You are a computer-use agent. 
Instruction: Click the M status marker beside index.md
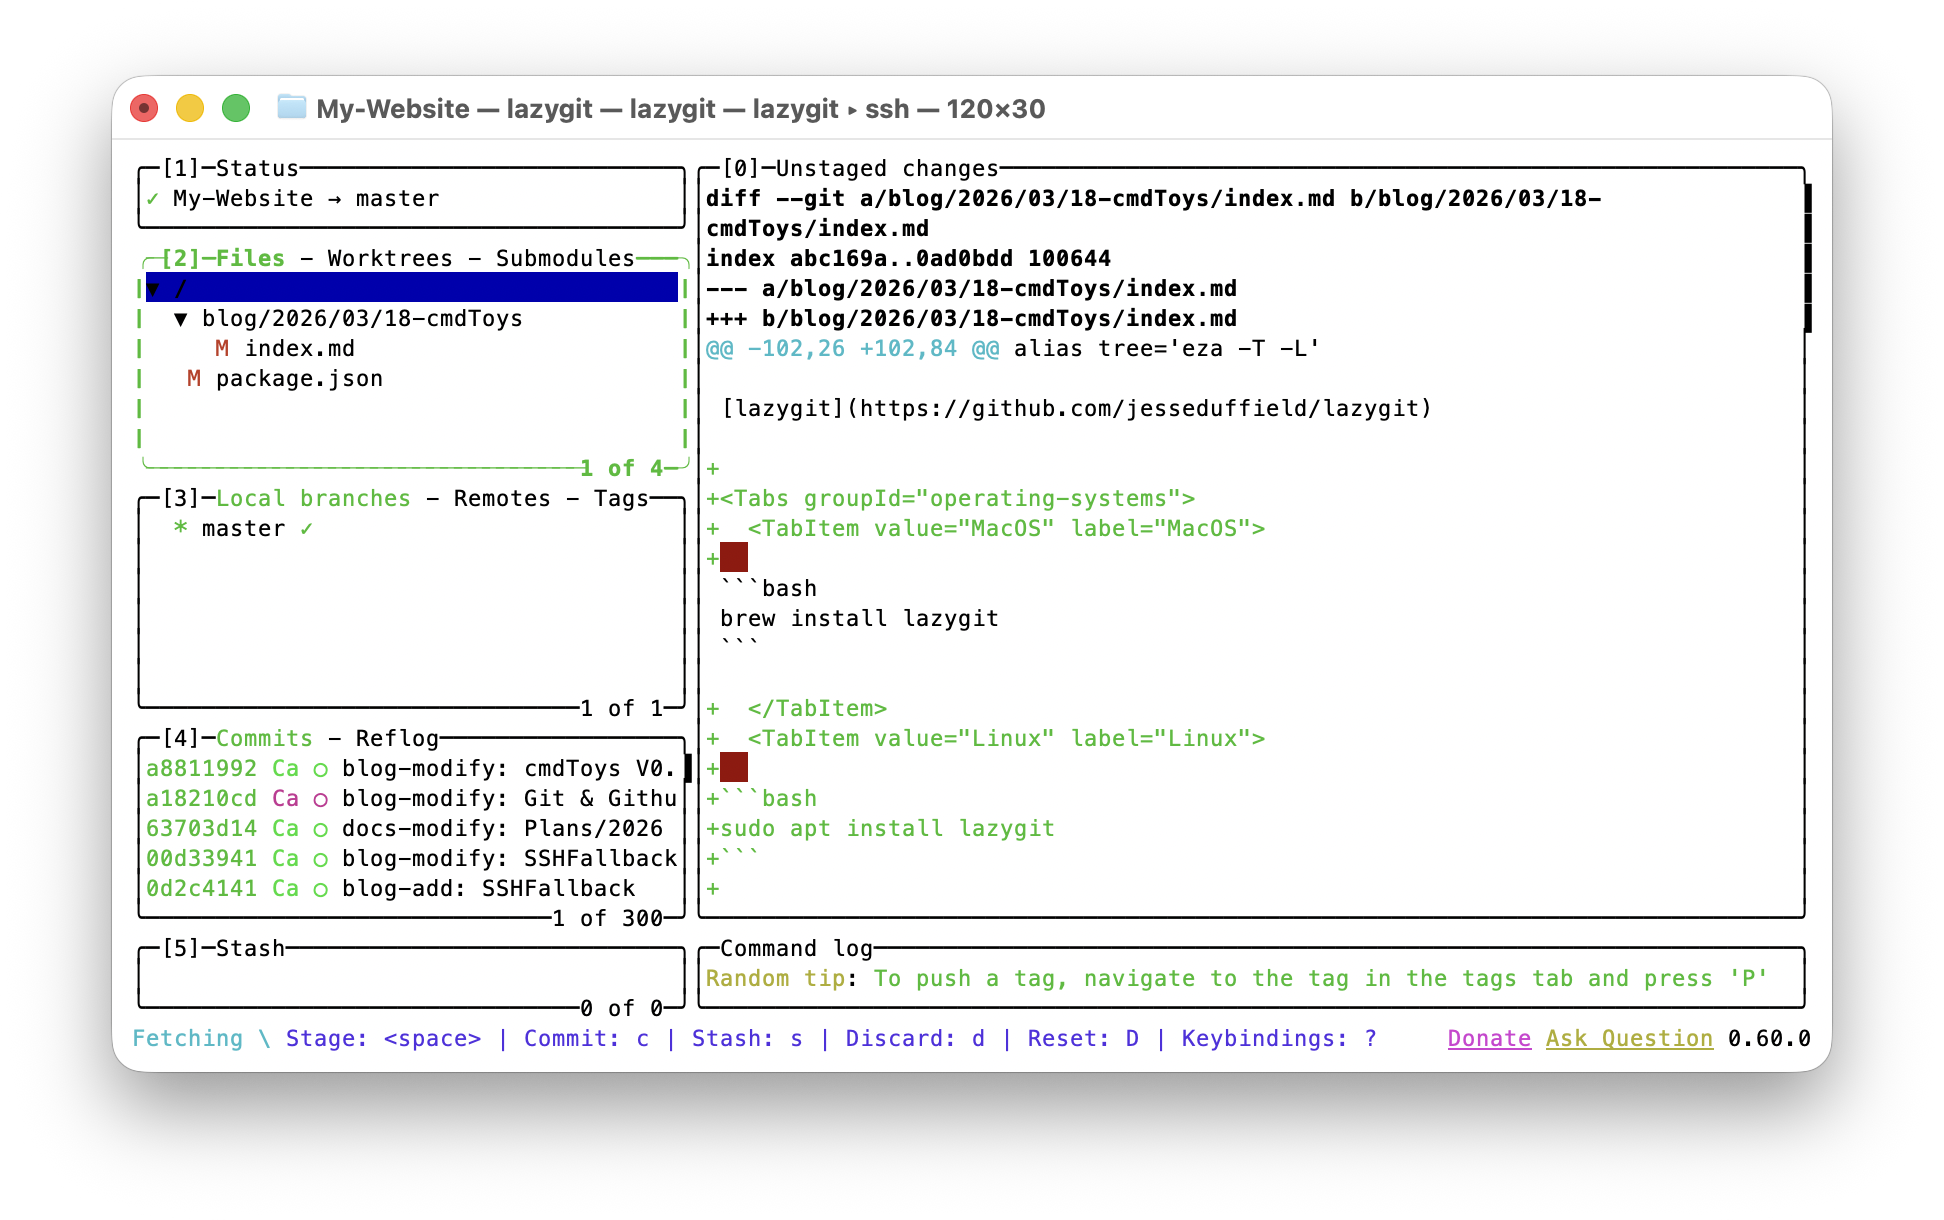221,348
